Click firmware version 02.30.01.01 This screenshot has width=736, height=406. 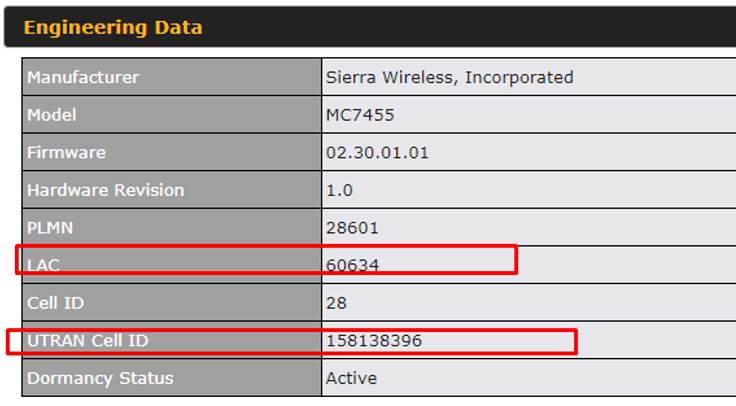(377, 153)
